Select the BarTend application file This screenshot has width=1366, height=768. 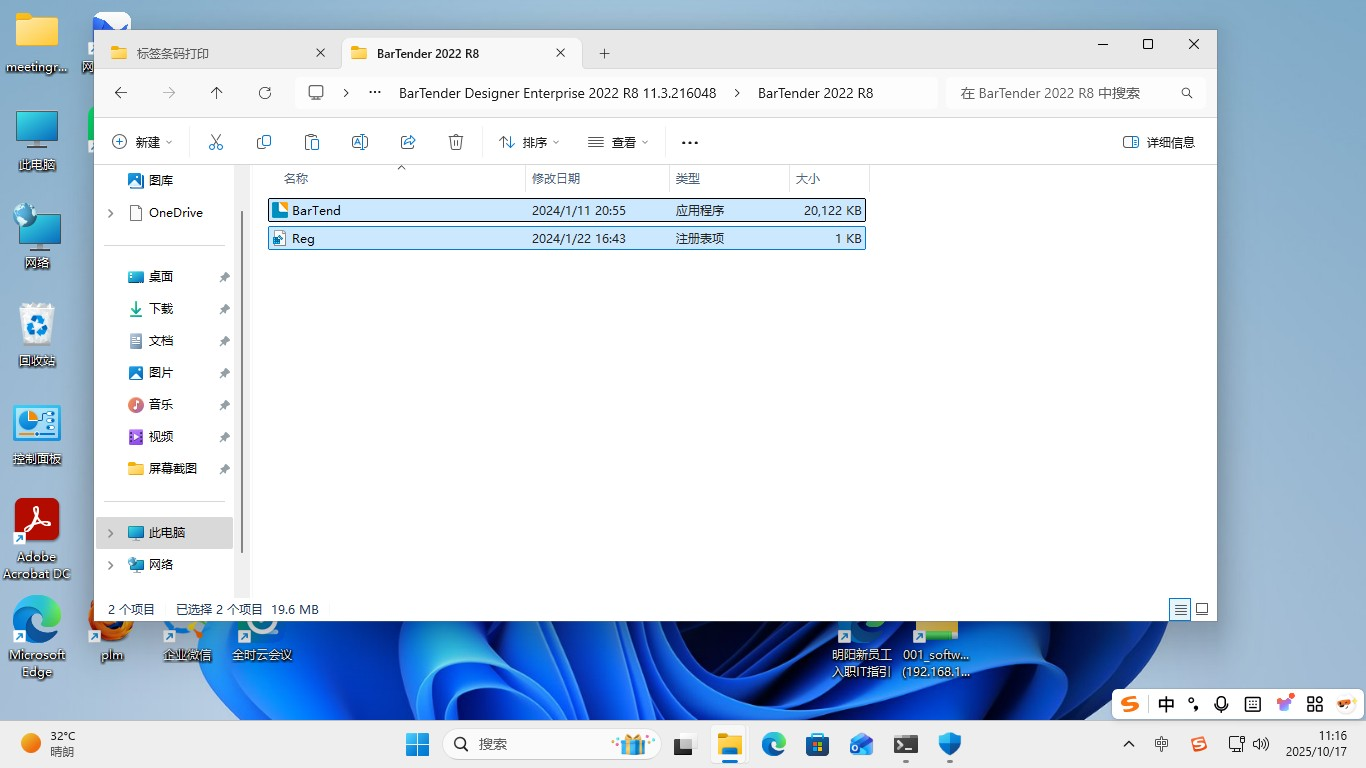567,210
